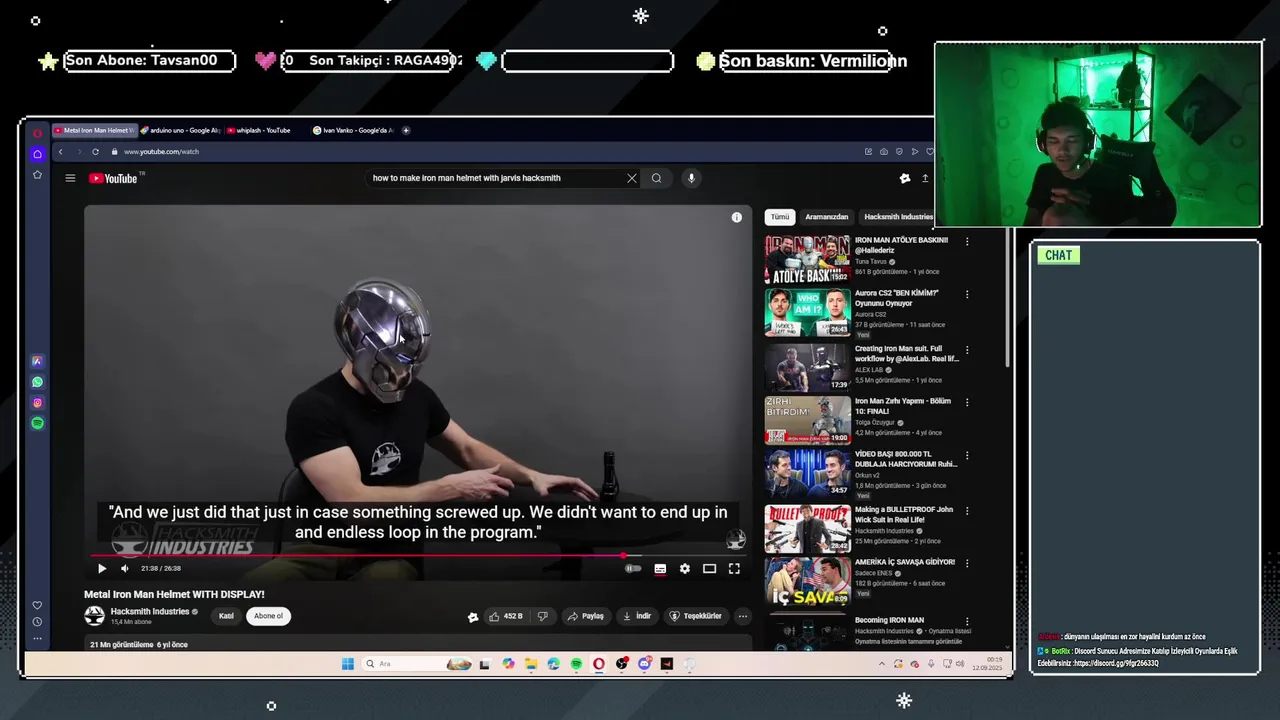
Task: Open Opera sidebar heart favorites icon
Action: [x=37, y=605]
